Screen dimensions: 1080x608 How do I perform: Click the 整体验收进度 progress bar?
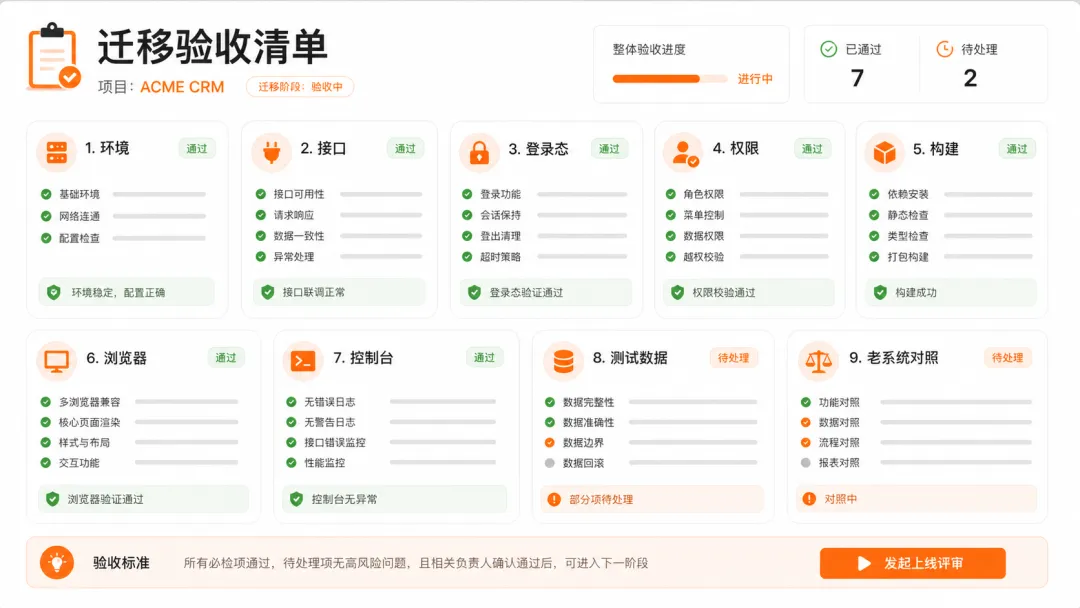pyautogui.click(x=669, y=78)
